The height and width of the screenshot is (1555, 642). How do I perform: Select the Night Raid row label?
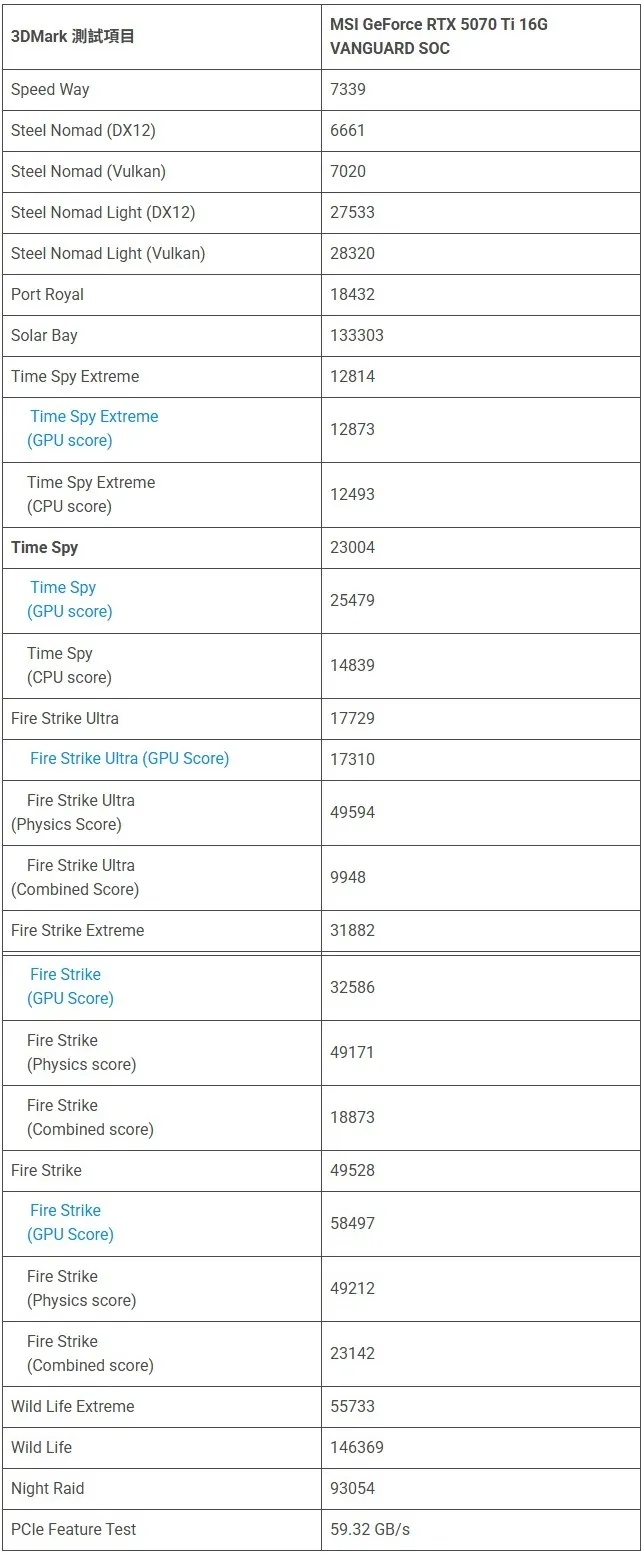coord(48,1489)
